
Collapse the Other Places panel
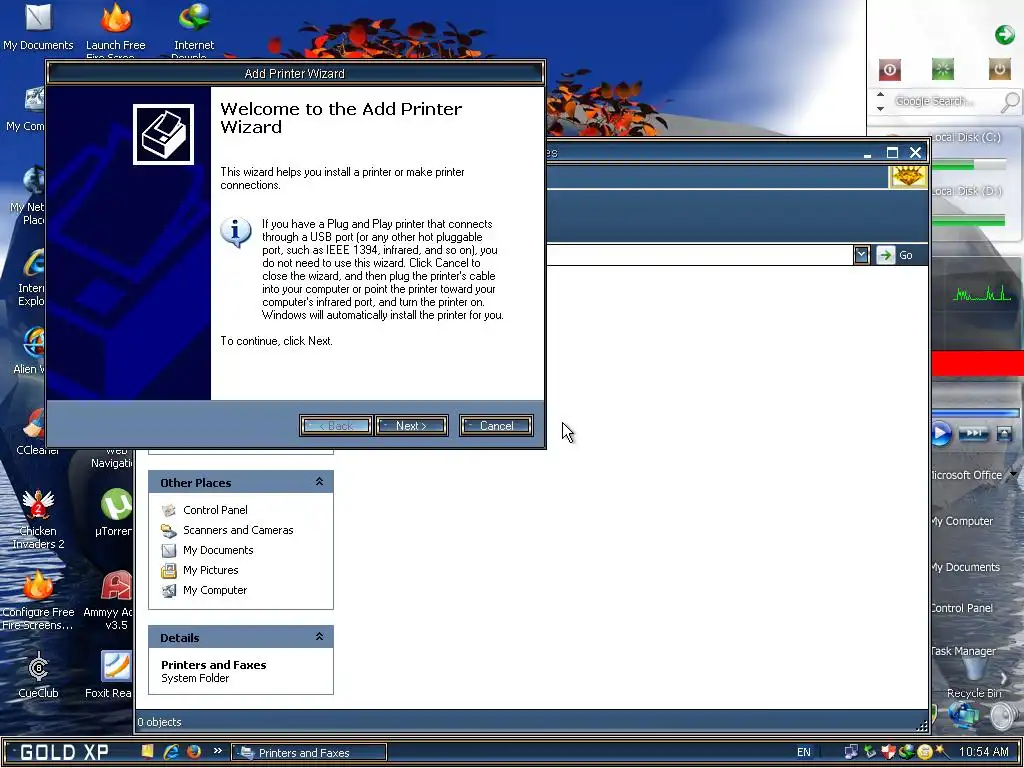click(x=319, y=482)
